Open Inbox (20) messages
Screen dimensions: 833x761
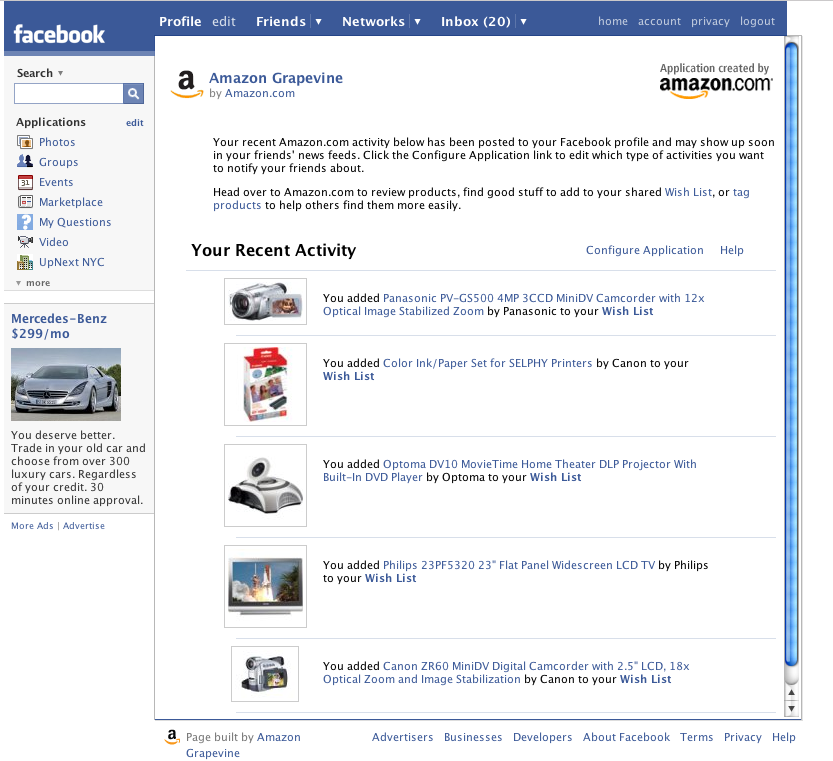click(475, 22)
